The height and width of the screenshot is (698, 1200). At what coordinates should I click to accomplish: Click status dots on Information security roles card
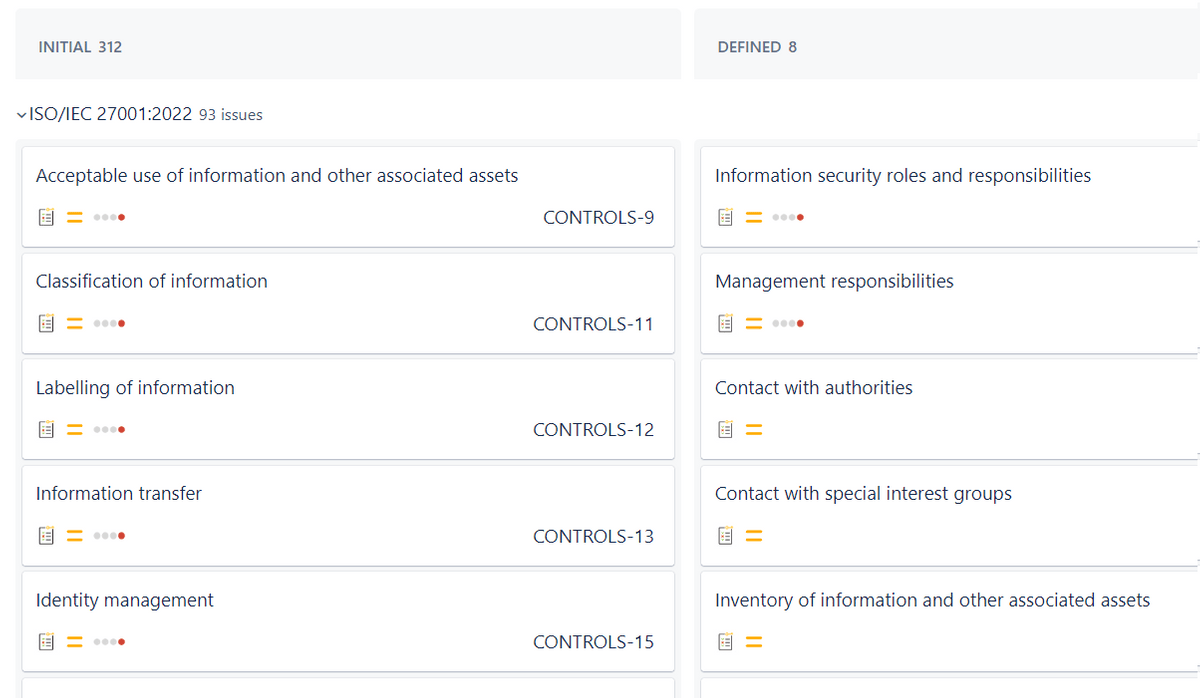(x=788, y=217)
